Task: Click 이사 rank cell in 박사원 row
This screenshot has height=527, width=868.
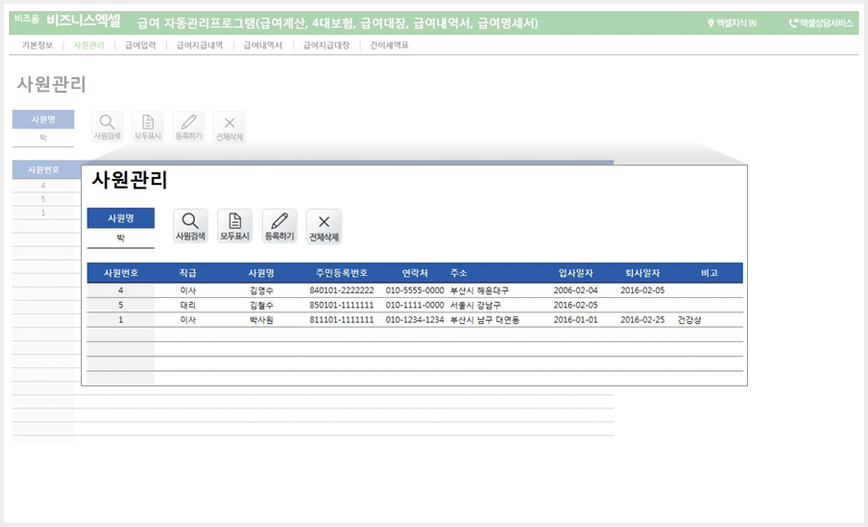Action: point(188,320)
